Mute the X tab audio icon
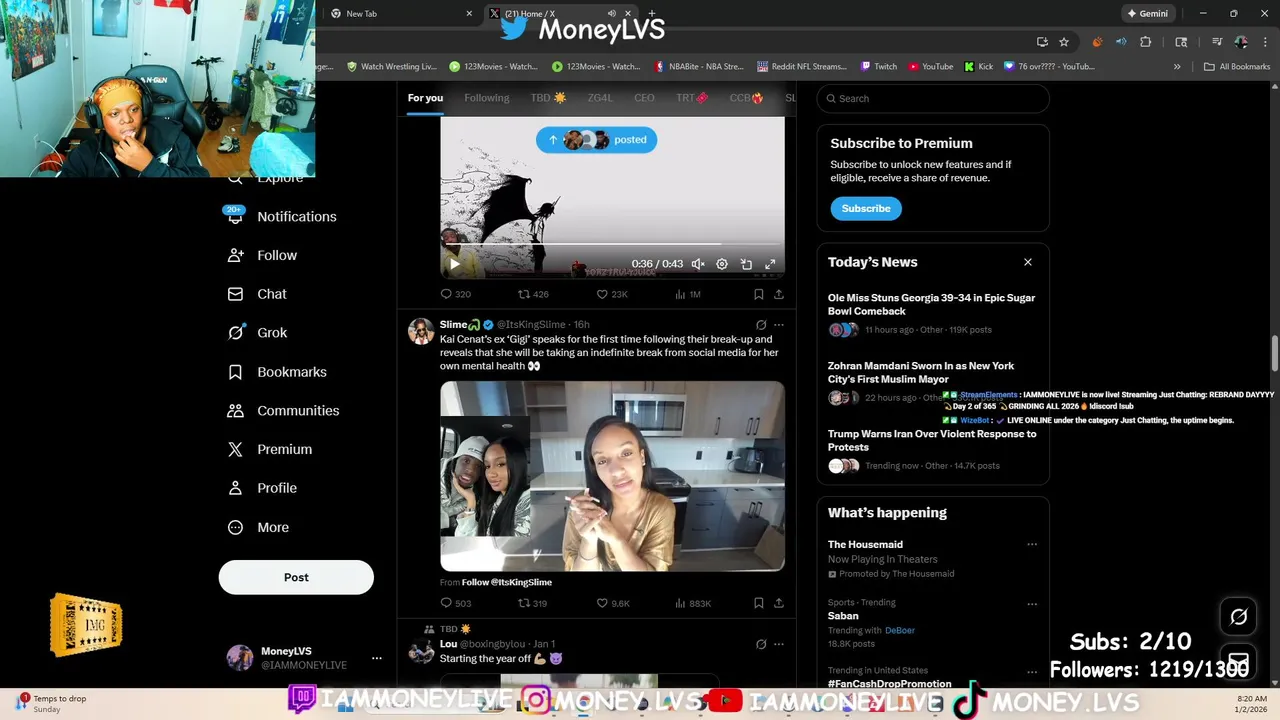Screen dimensions: 1280x720 [x=611, y=14]
